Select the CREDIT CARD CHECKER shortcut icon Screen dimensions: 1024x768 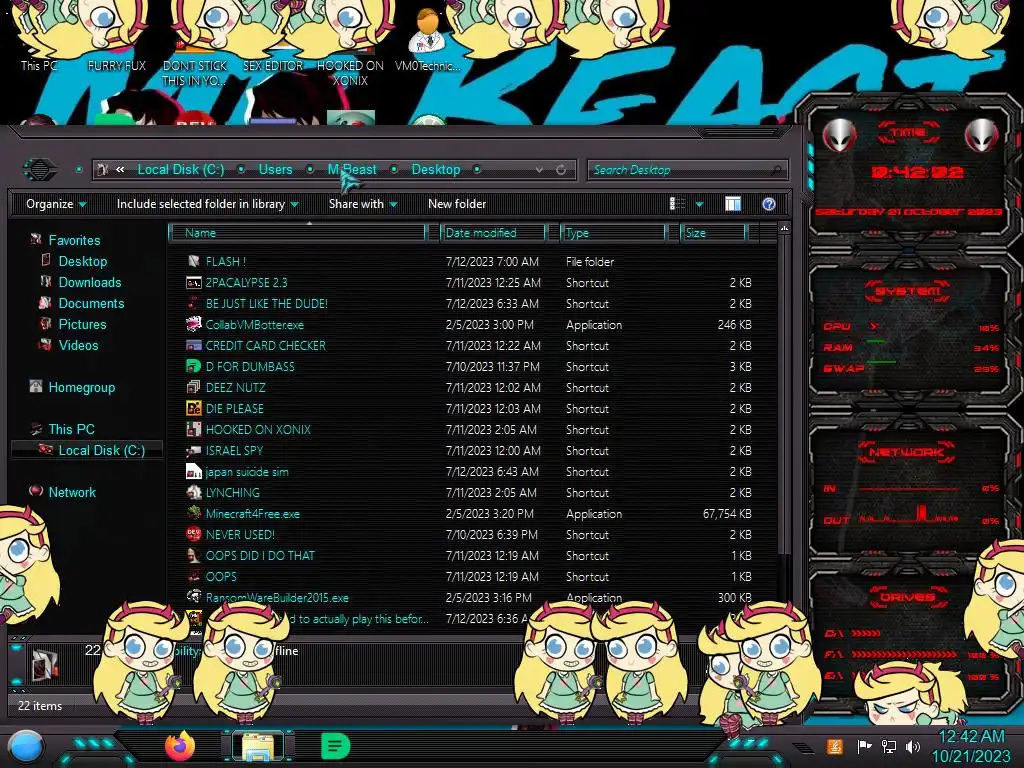coord(193,345)
